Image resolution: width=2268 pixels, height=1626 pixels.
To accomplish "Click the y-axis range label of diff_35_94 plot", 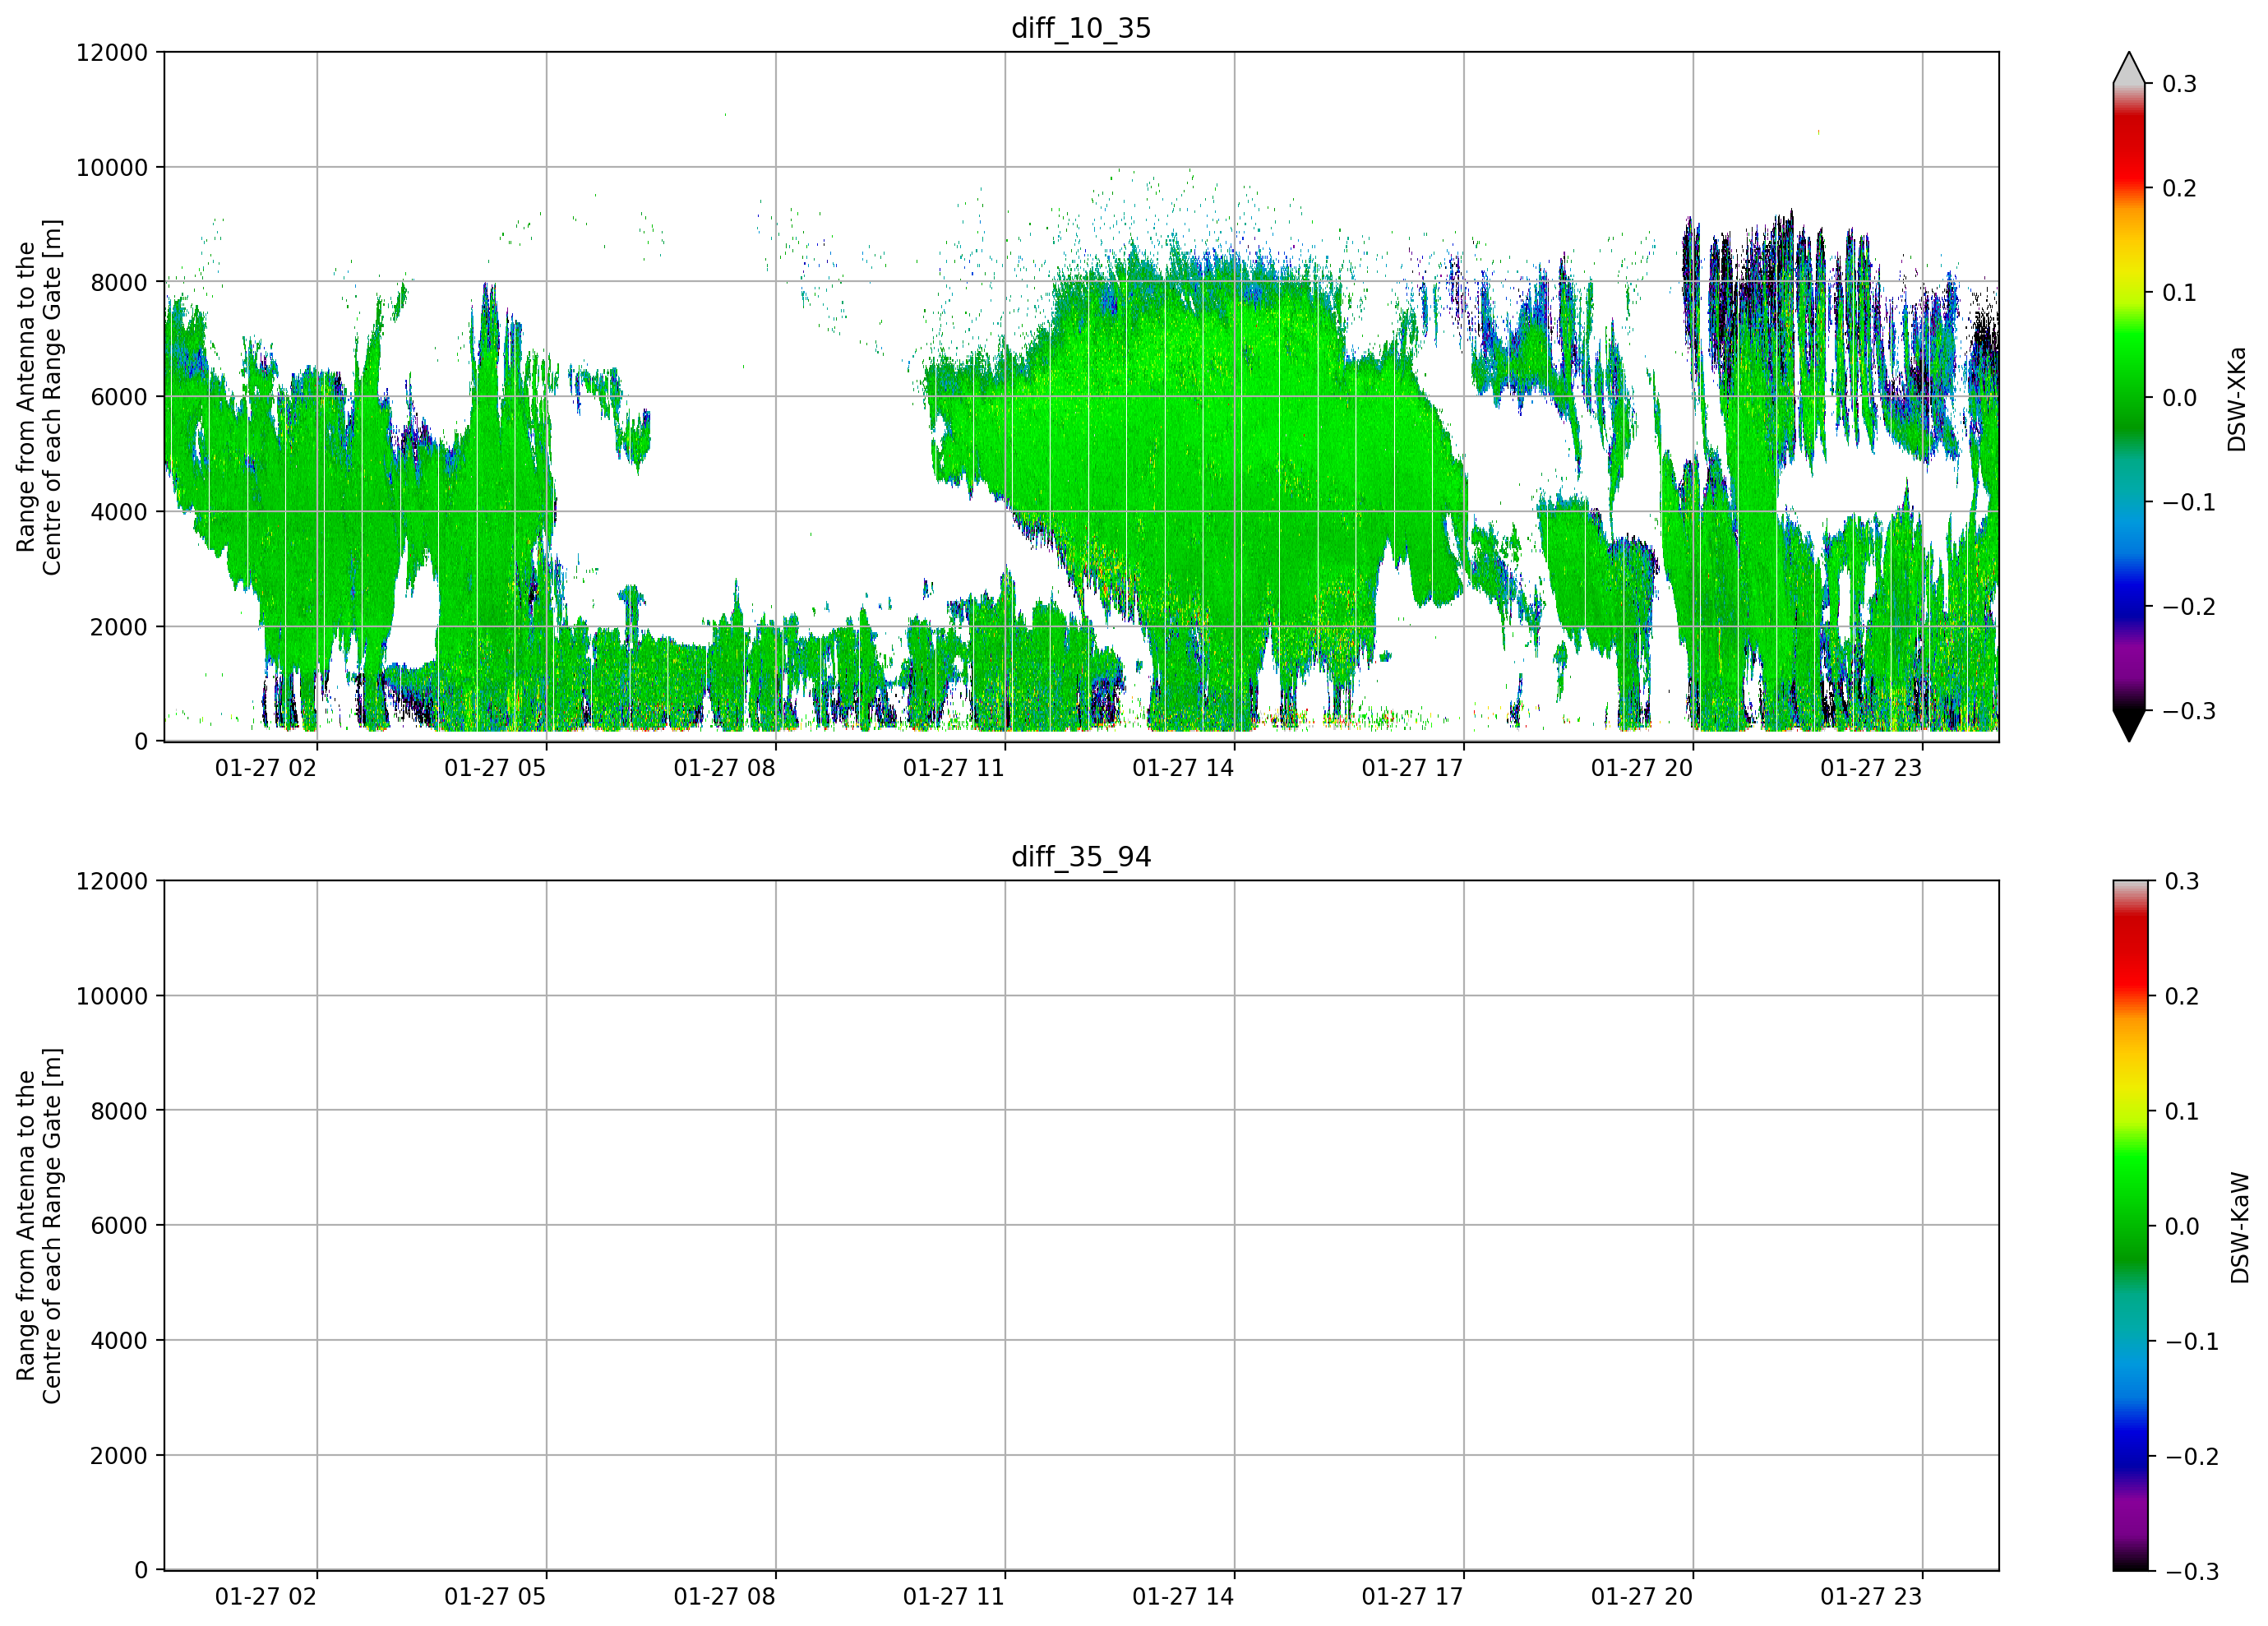I will point(39,1226).
